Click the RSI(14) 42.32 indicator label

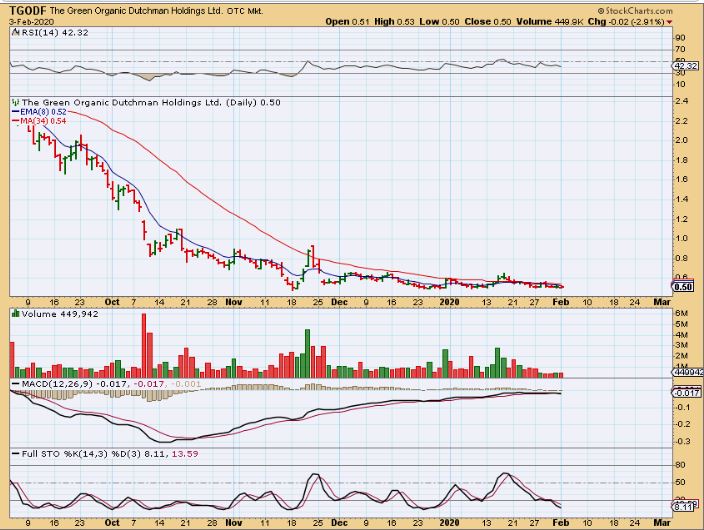(x=55, y=32)
